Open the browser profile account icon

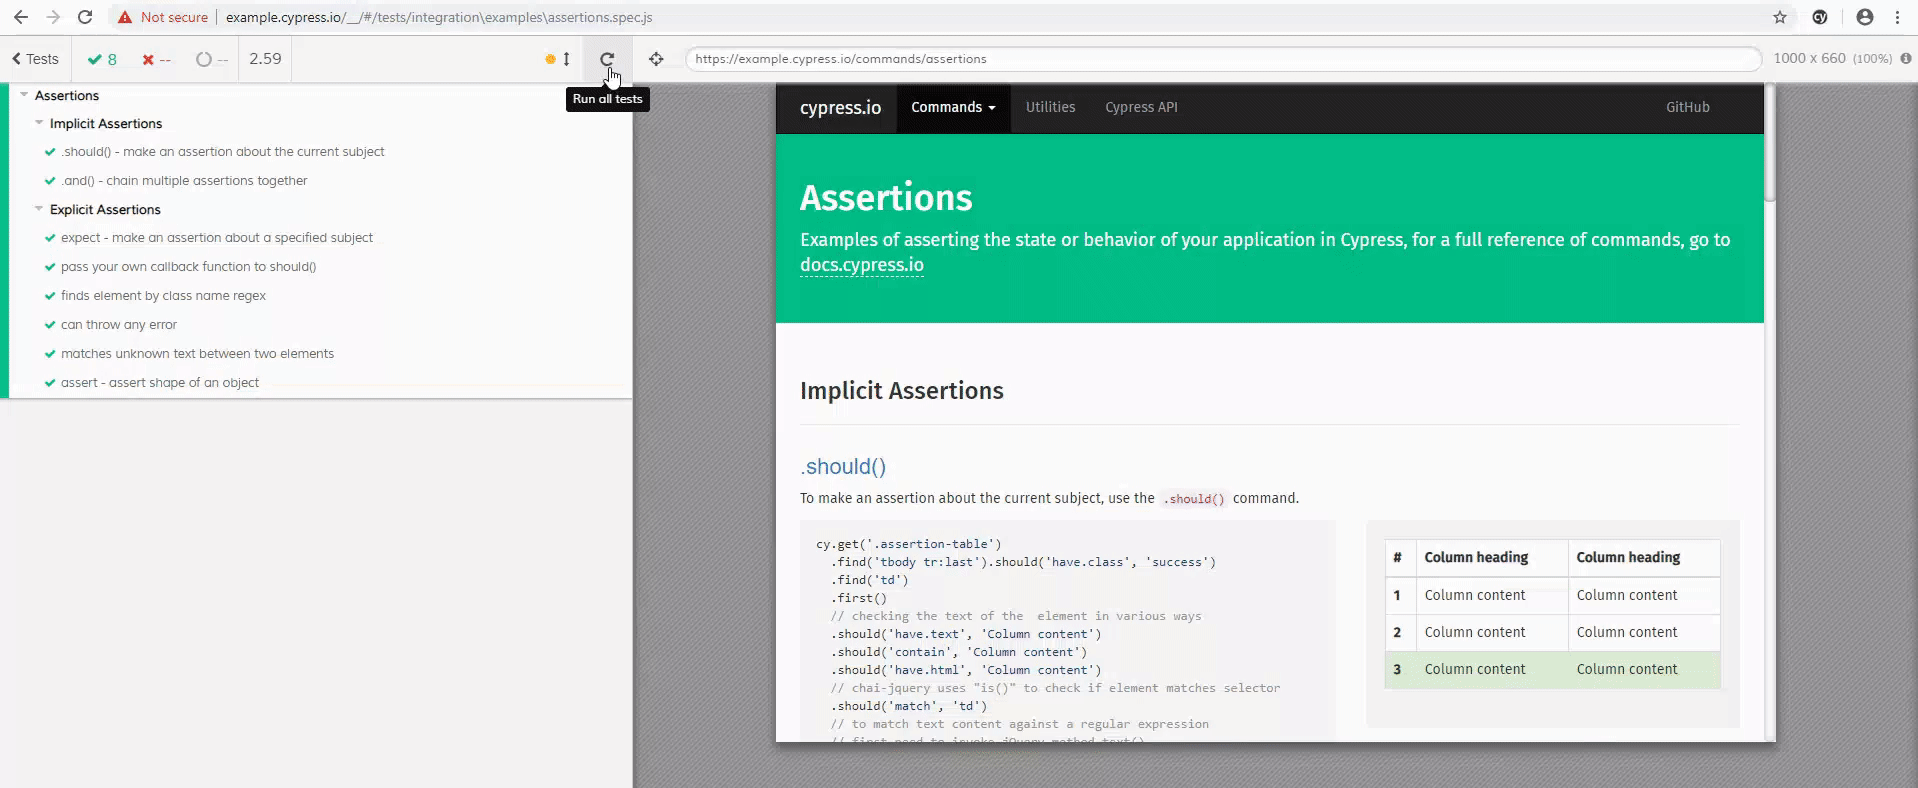point(1865,17)
